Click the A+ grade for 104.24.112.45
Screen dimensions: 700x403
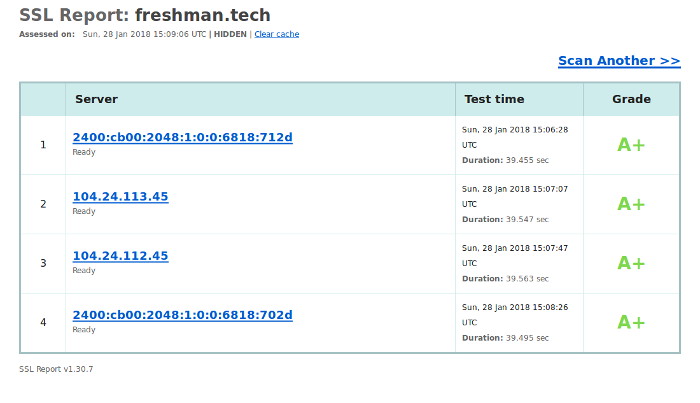[631, 263]
